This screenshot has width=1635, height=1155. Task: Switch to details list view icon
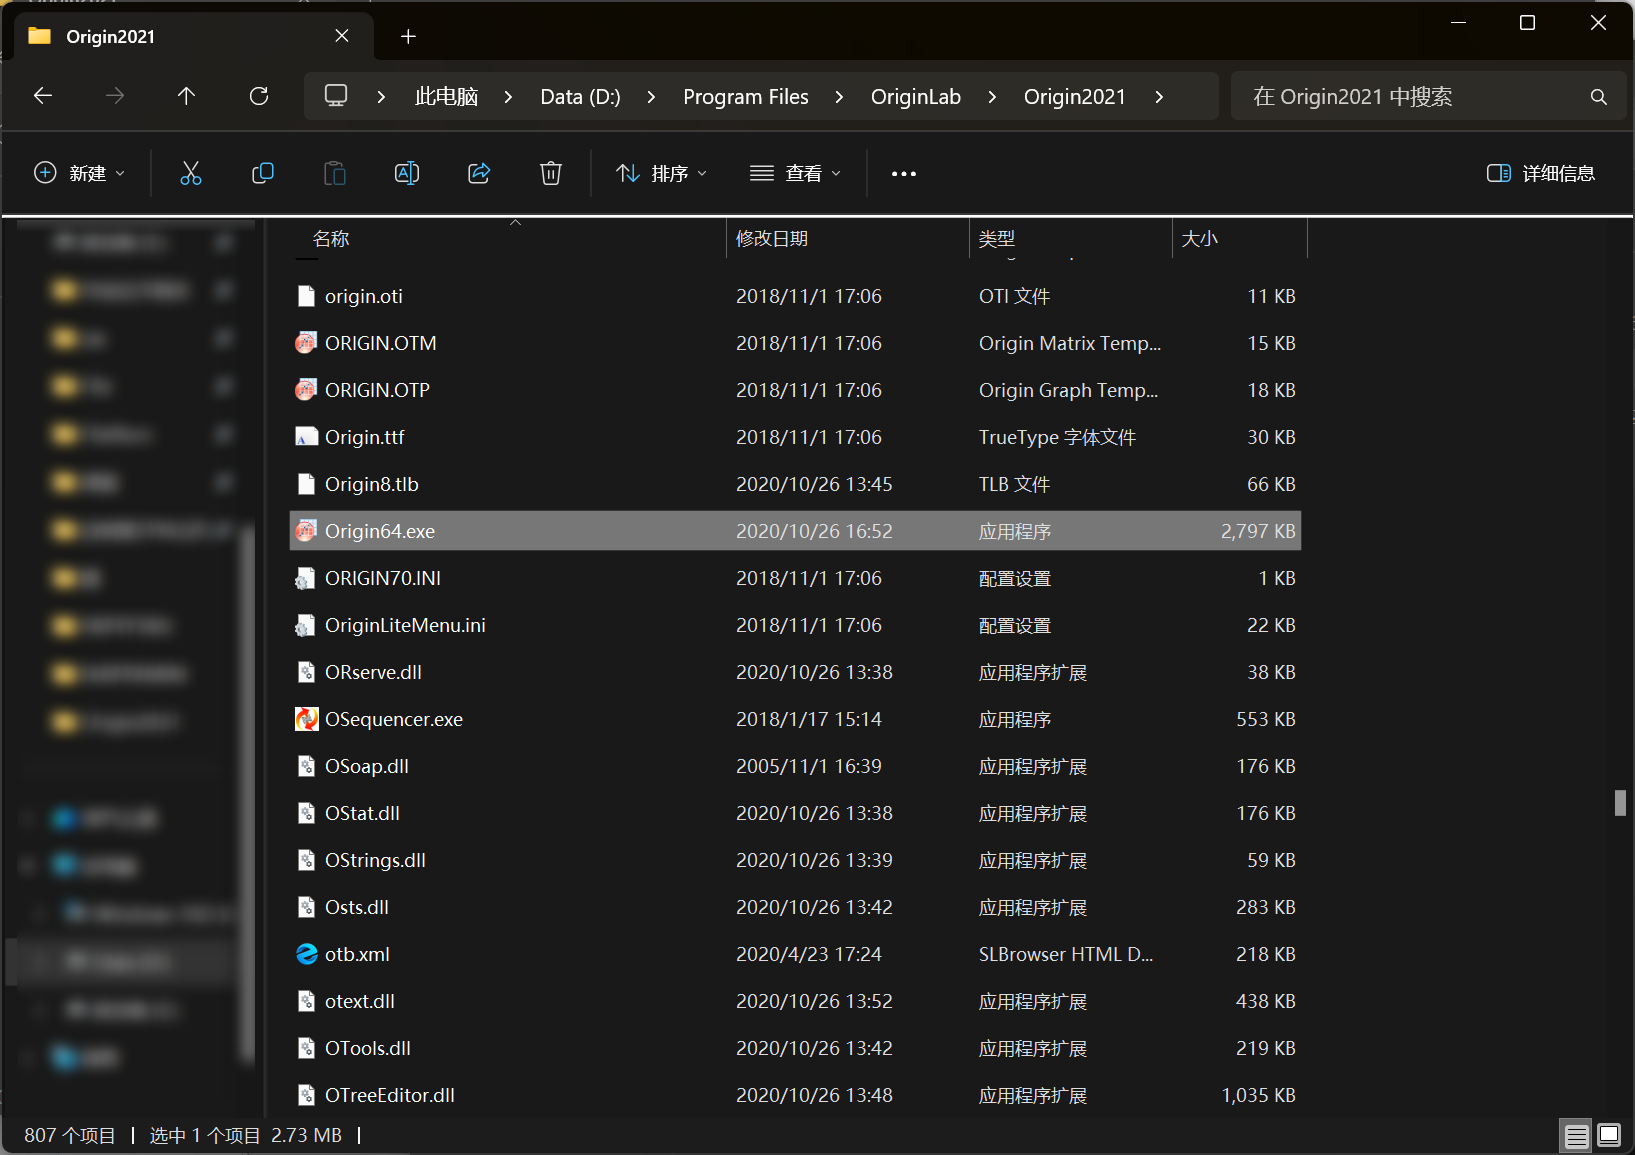point(1576,1136)
